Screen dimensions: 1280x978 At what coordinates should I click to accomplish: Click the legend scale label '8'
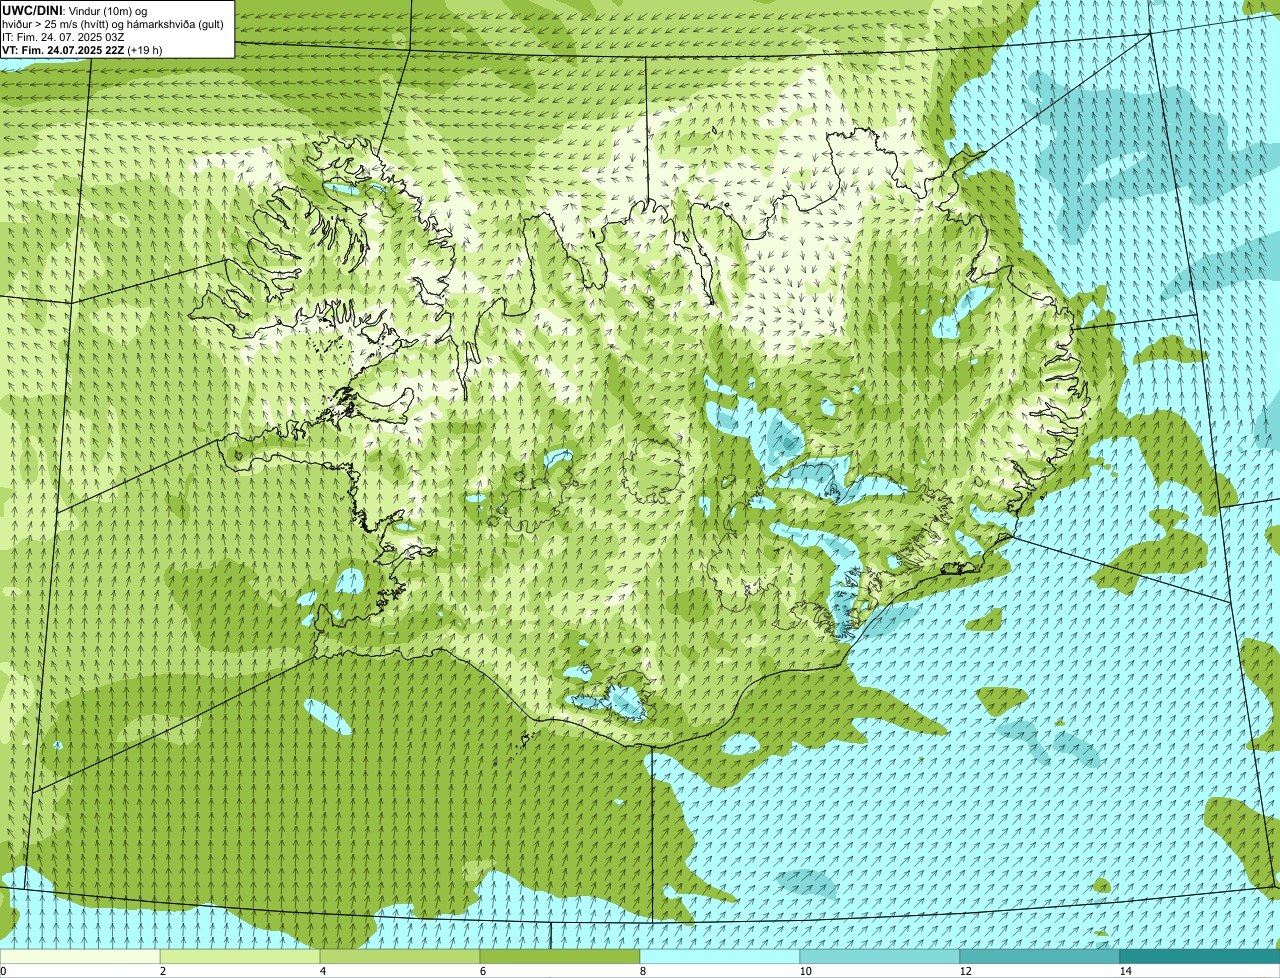[642, 971]
